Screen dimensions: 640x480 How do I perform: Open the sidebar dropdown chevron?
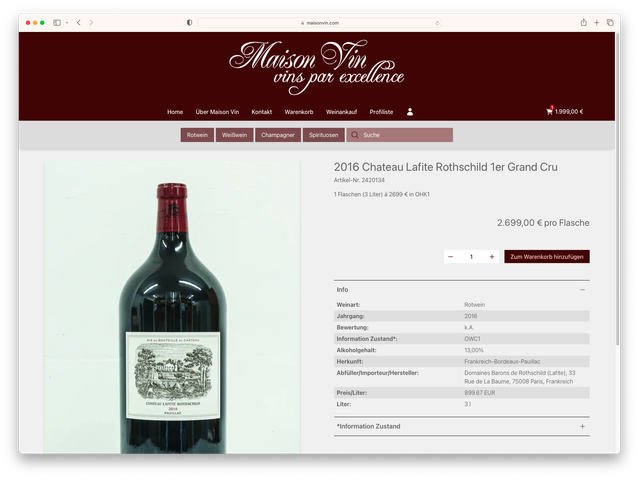point(67,23)
